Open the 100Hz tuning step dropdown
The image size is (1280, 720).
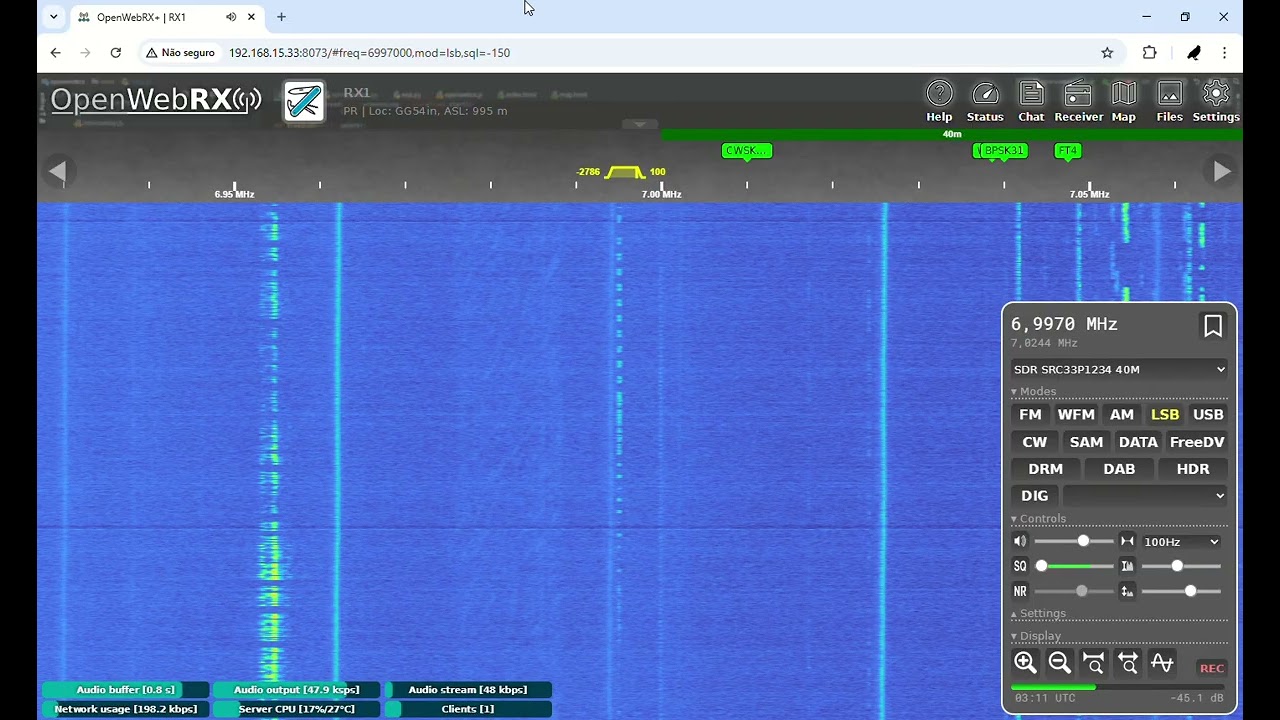click(1182, 542)
